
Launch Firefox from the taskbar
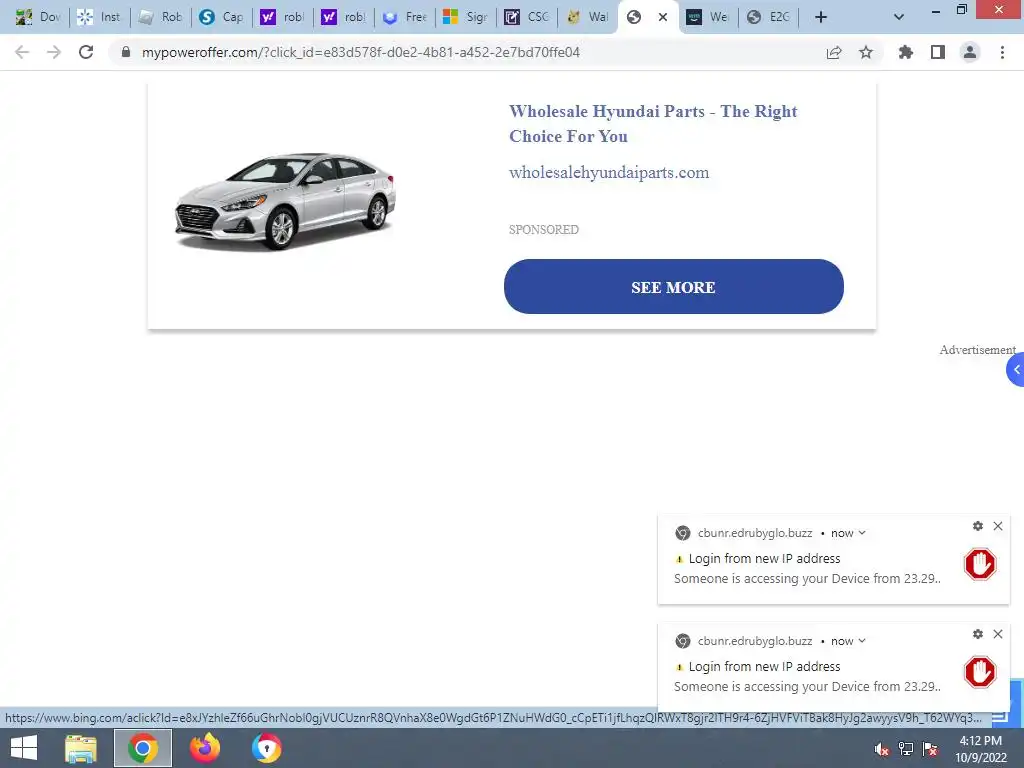[205, 748]
